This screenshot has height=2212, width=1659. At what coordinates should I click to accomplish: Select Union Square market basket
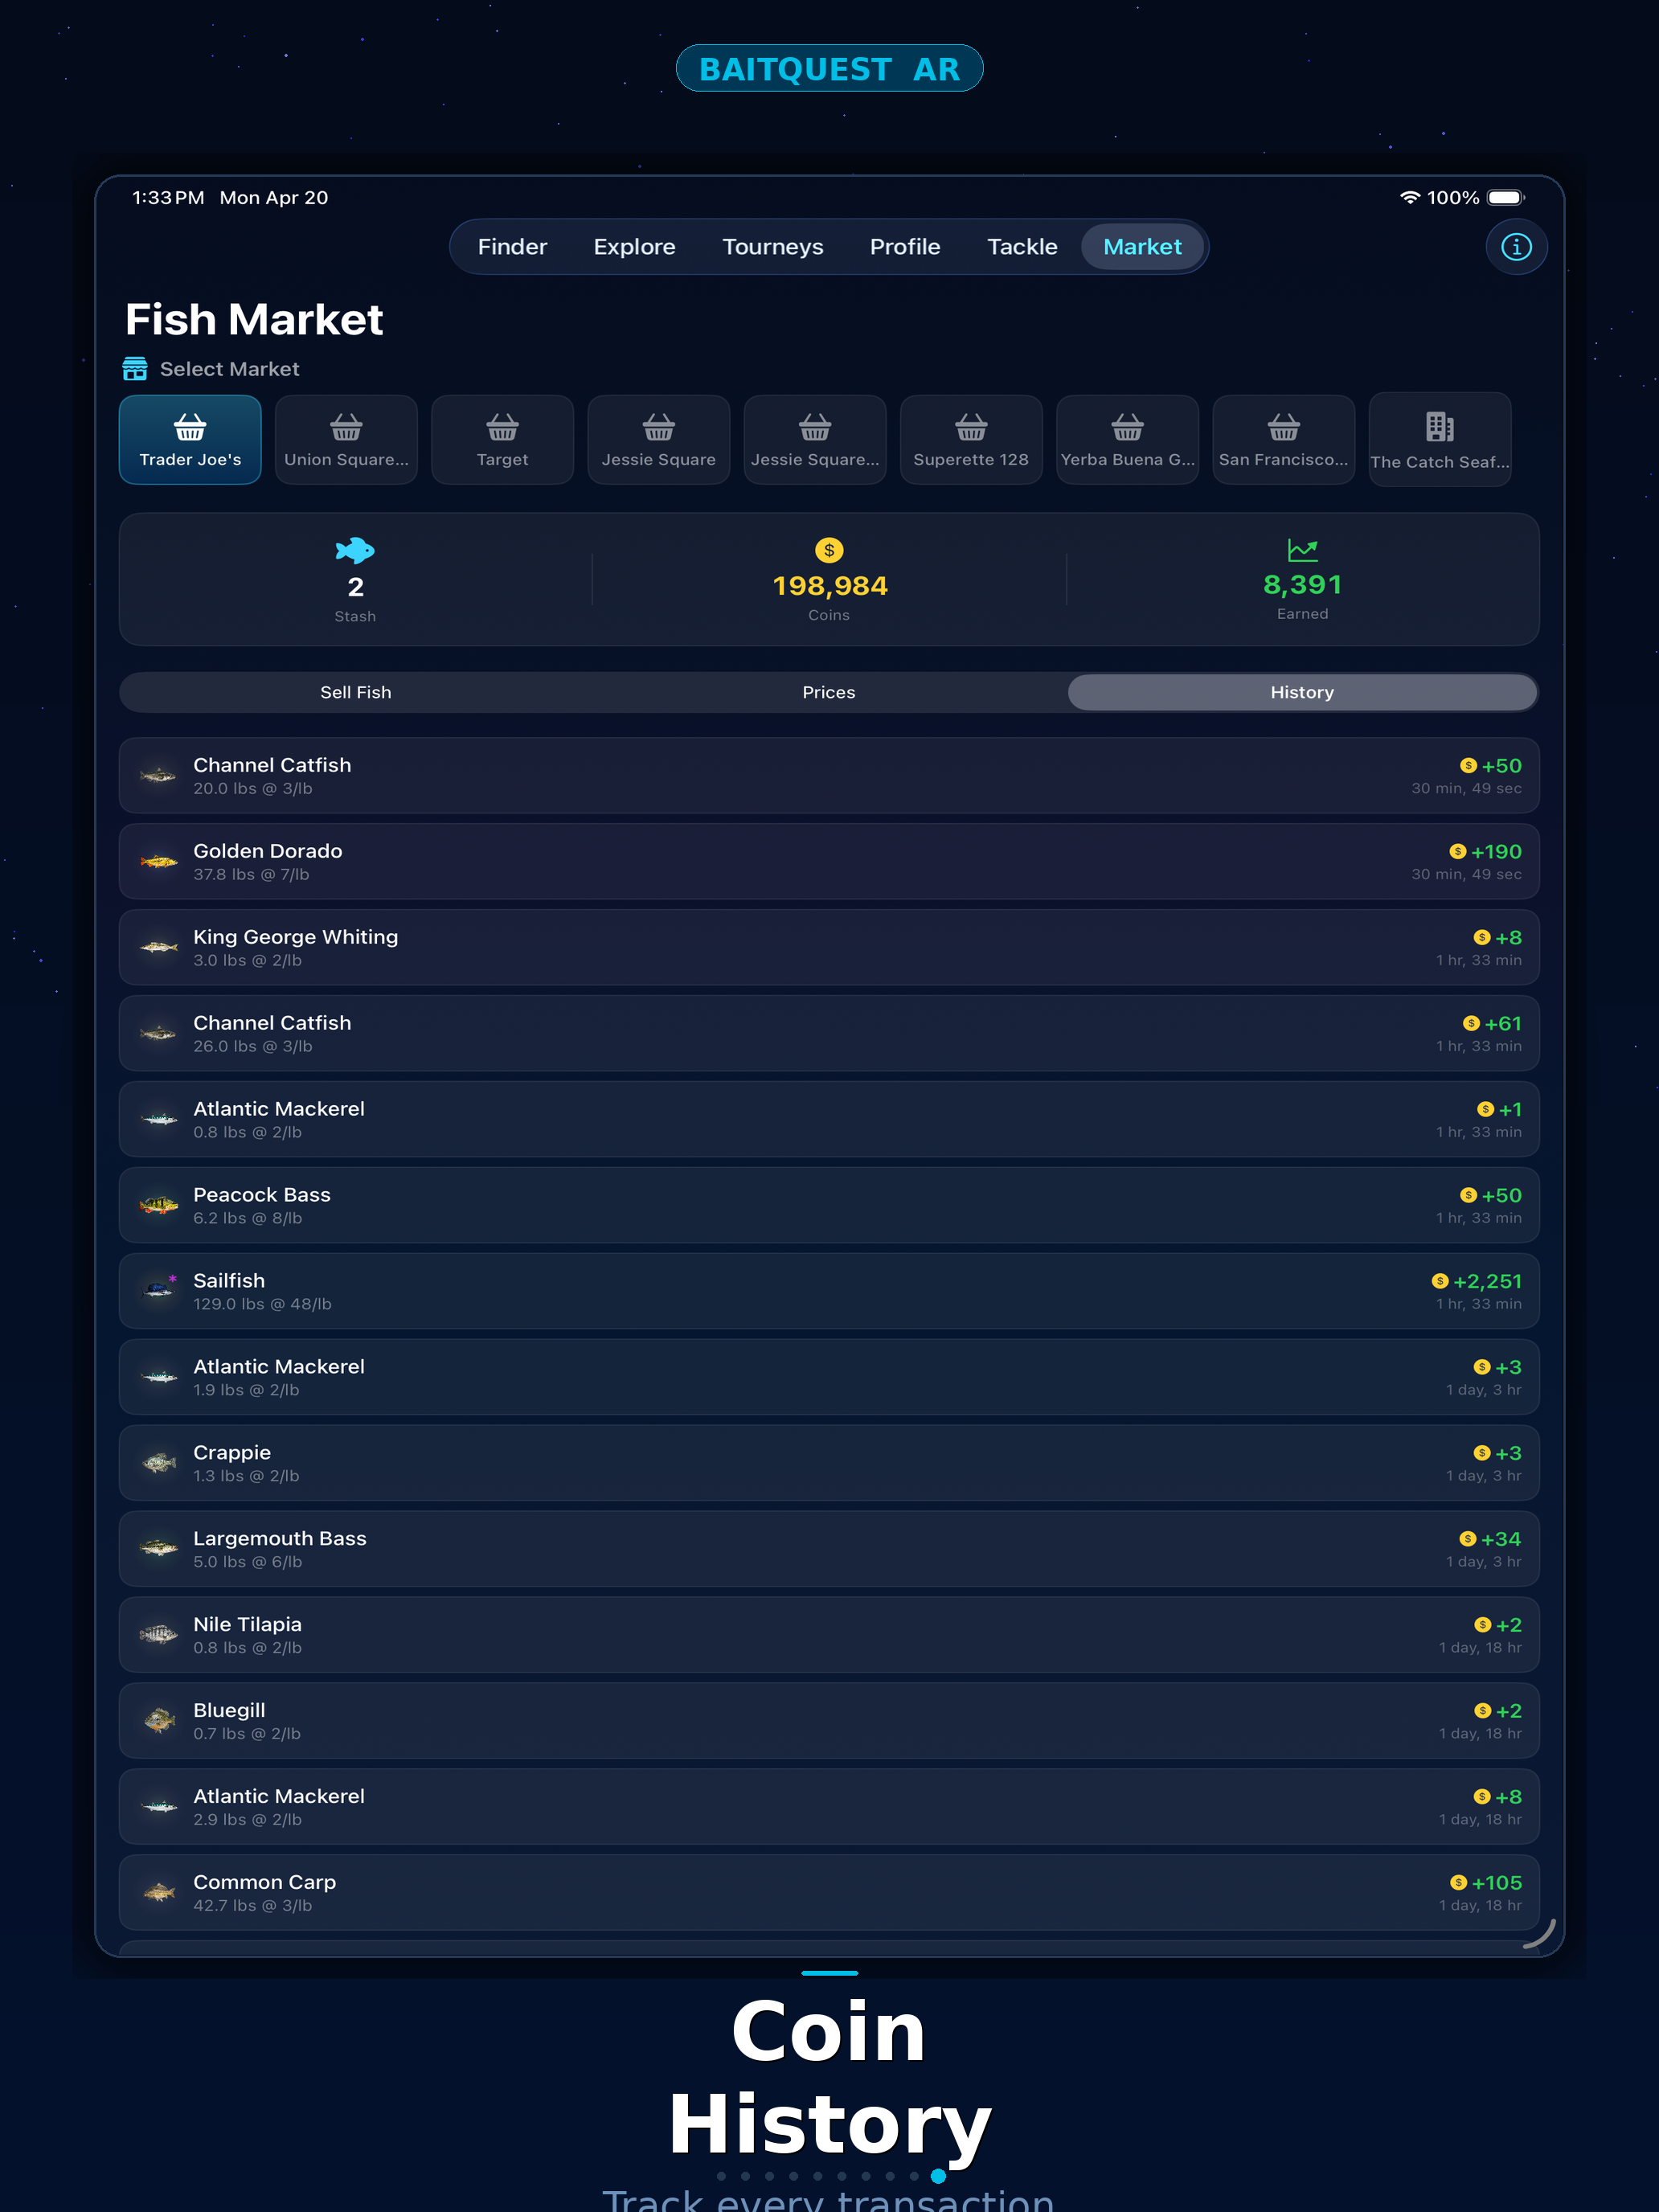coord(346,440)
